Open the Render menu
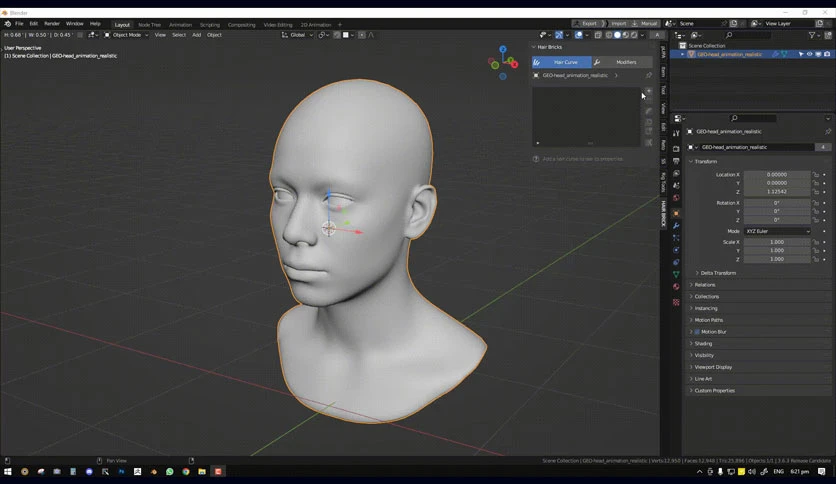Viewport: 836px width, 484px height. coord(52,24)
